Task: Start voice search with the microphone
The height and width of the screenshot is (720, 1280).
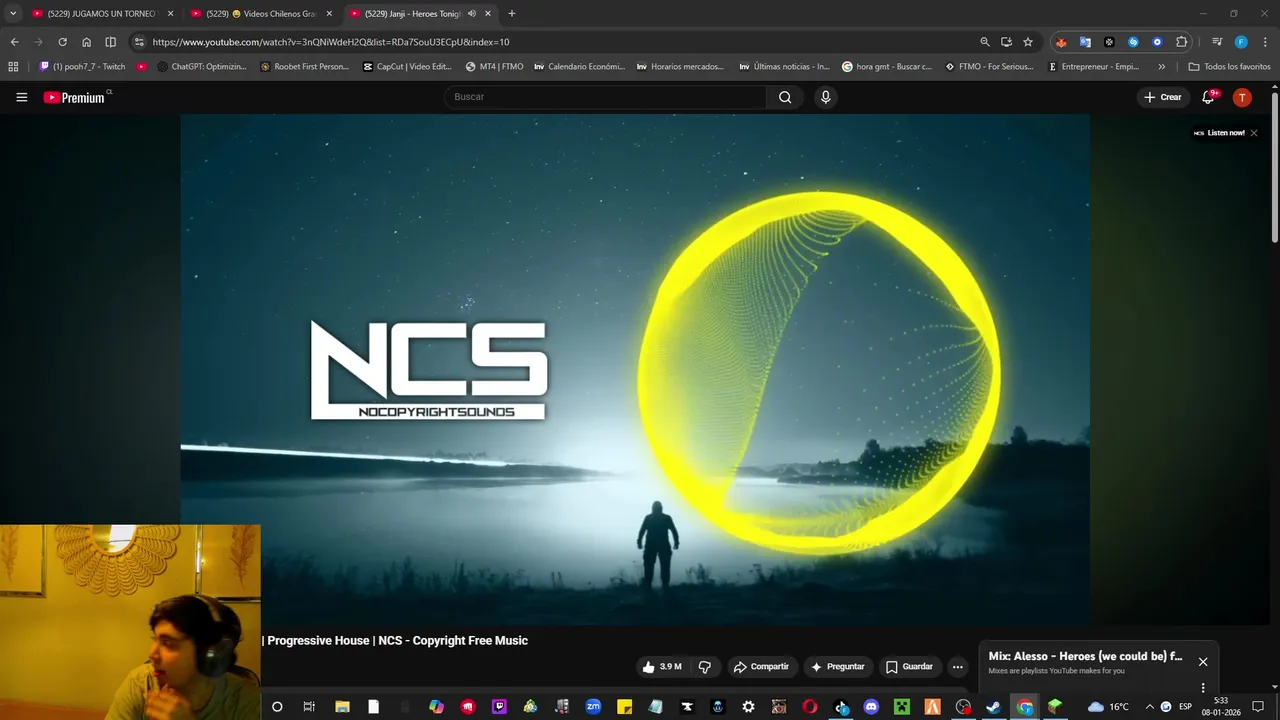Action: click(825, 97)
